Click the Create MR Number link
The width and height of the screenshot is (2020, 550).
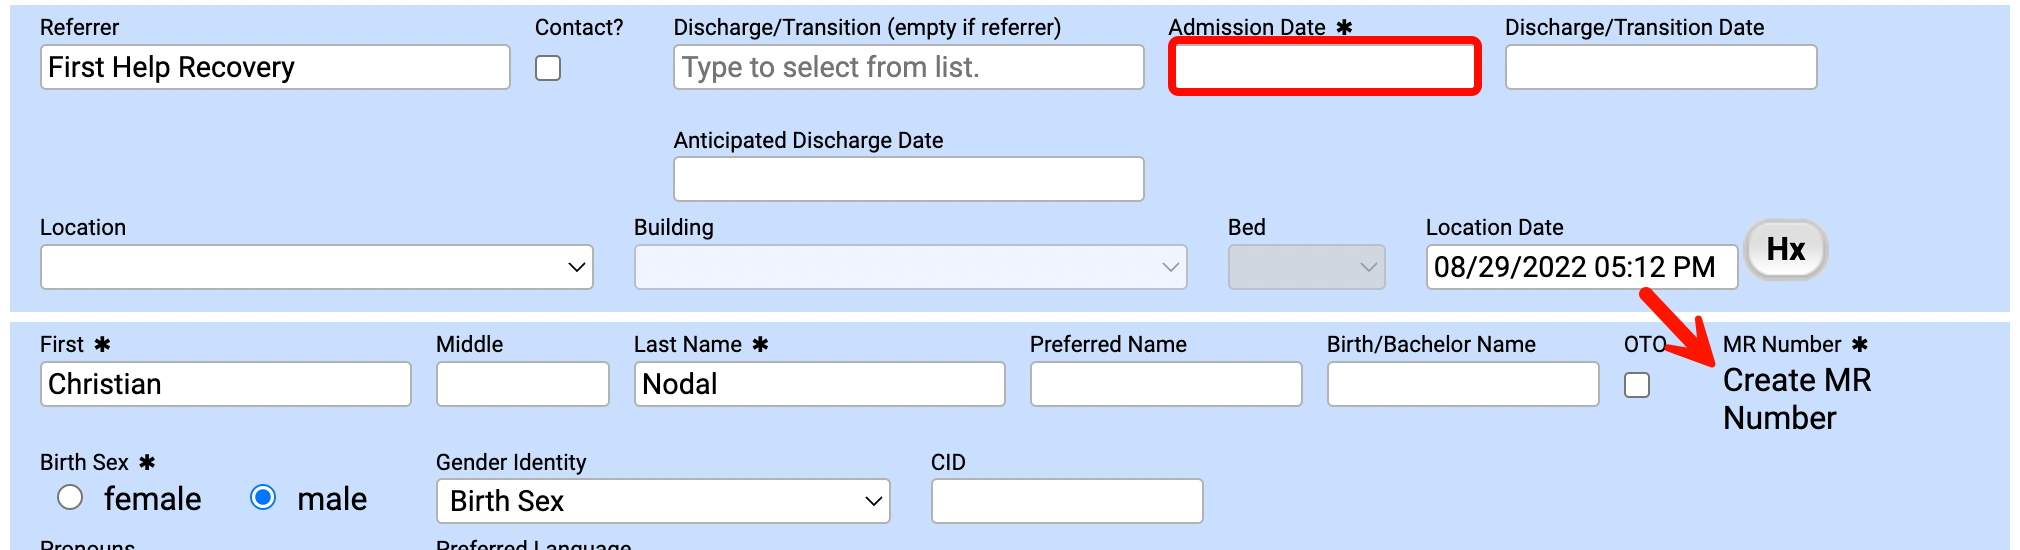1796,399
